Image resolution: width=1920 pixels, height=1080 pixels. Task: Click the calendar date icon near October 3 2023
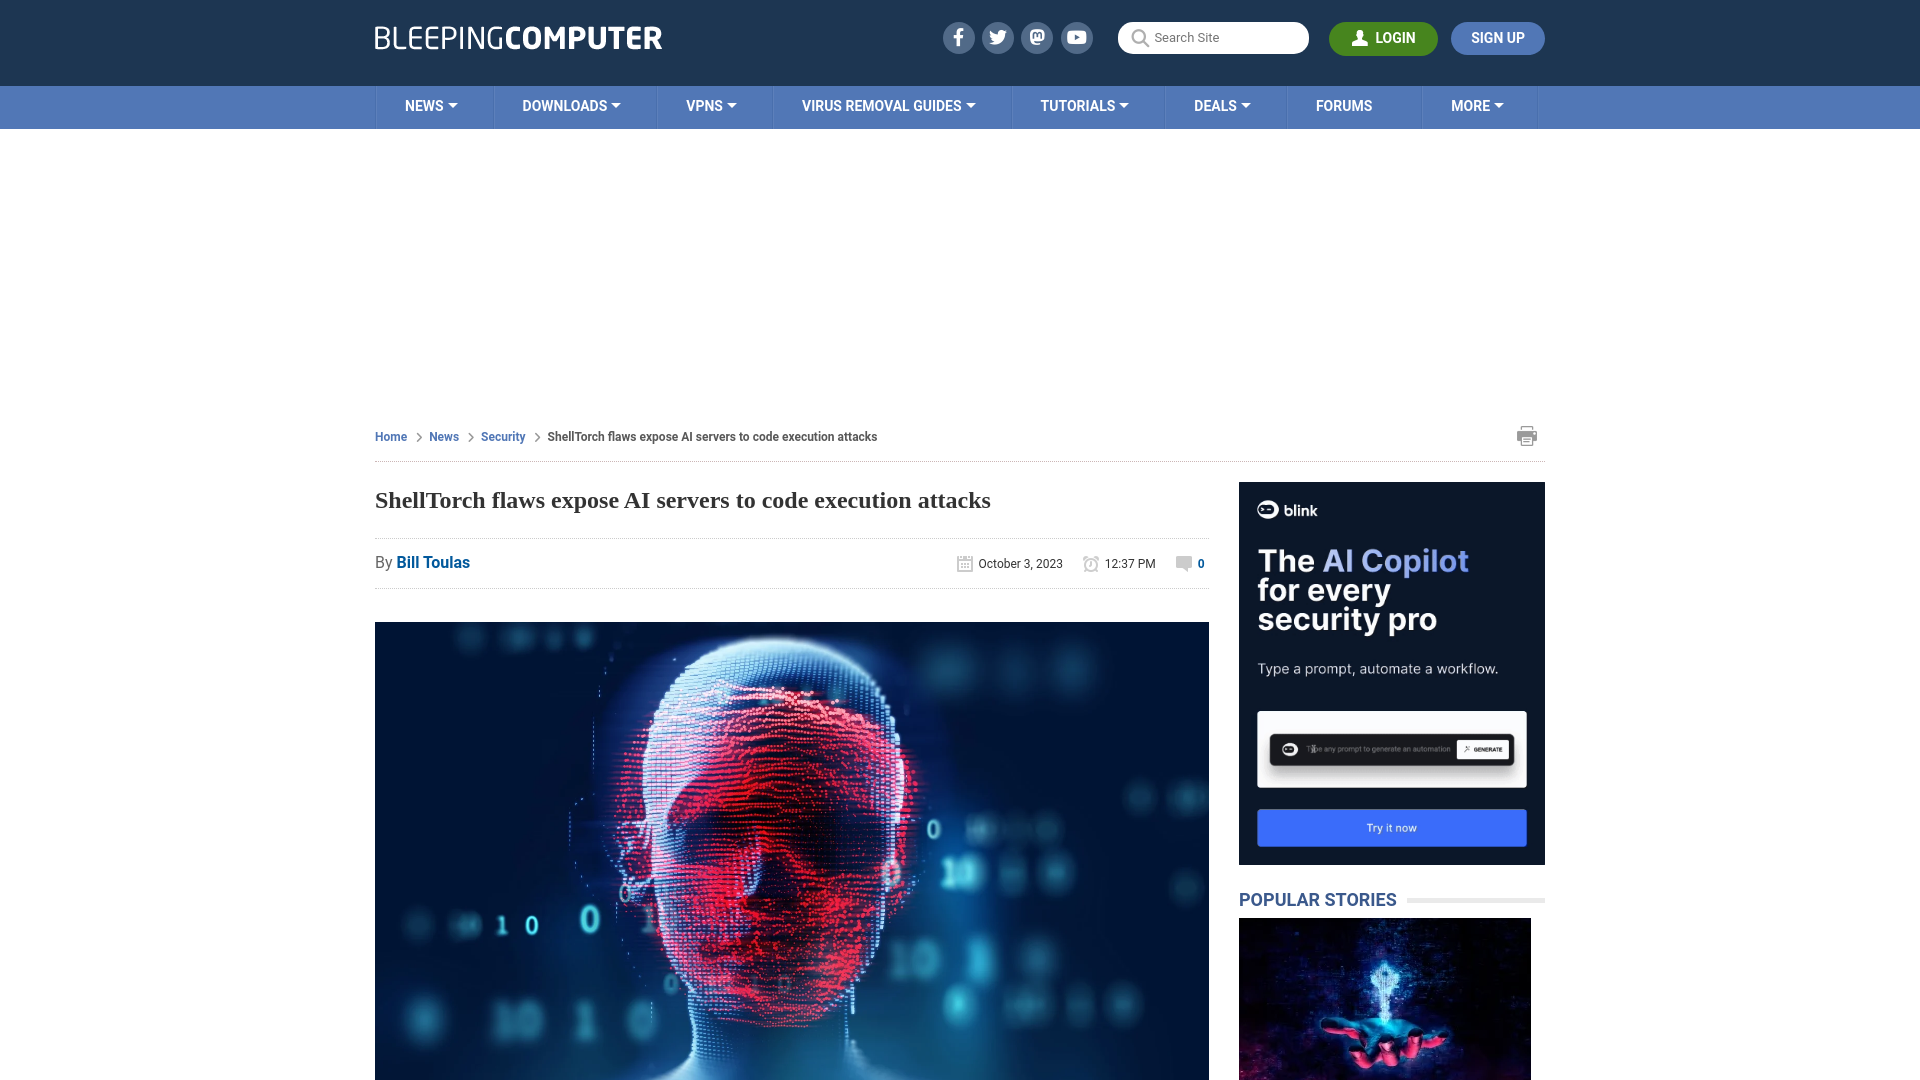pos(965,563)
